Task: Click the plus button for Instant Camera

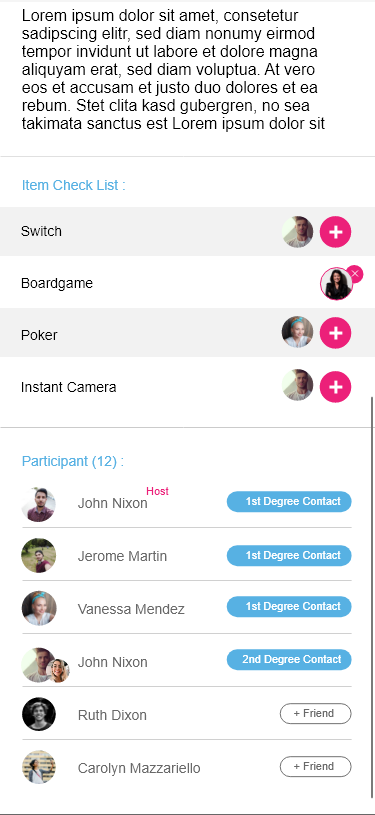Action: tap(335, 387)
